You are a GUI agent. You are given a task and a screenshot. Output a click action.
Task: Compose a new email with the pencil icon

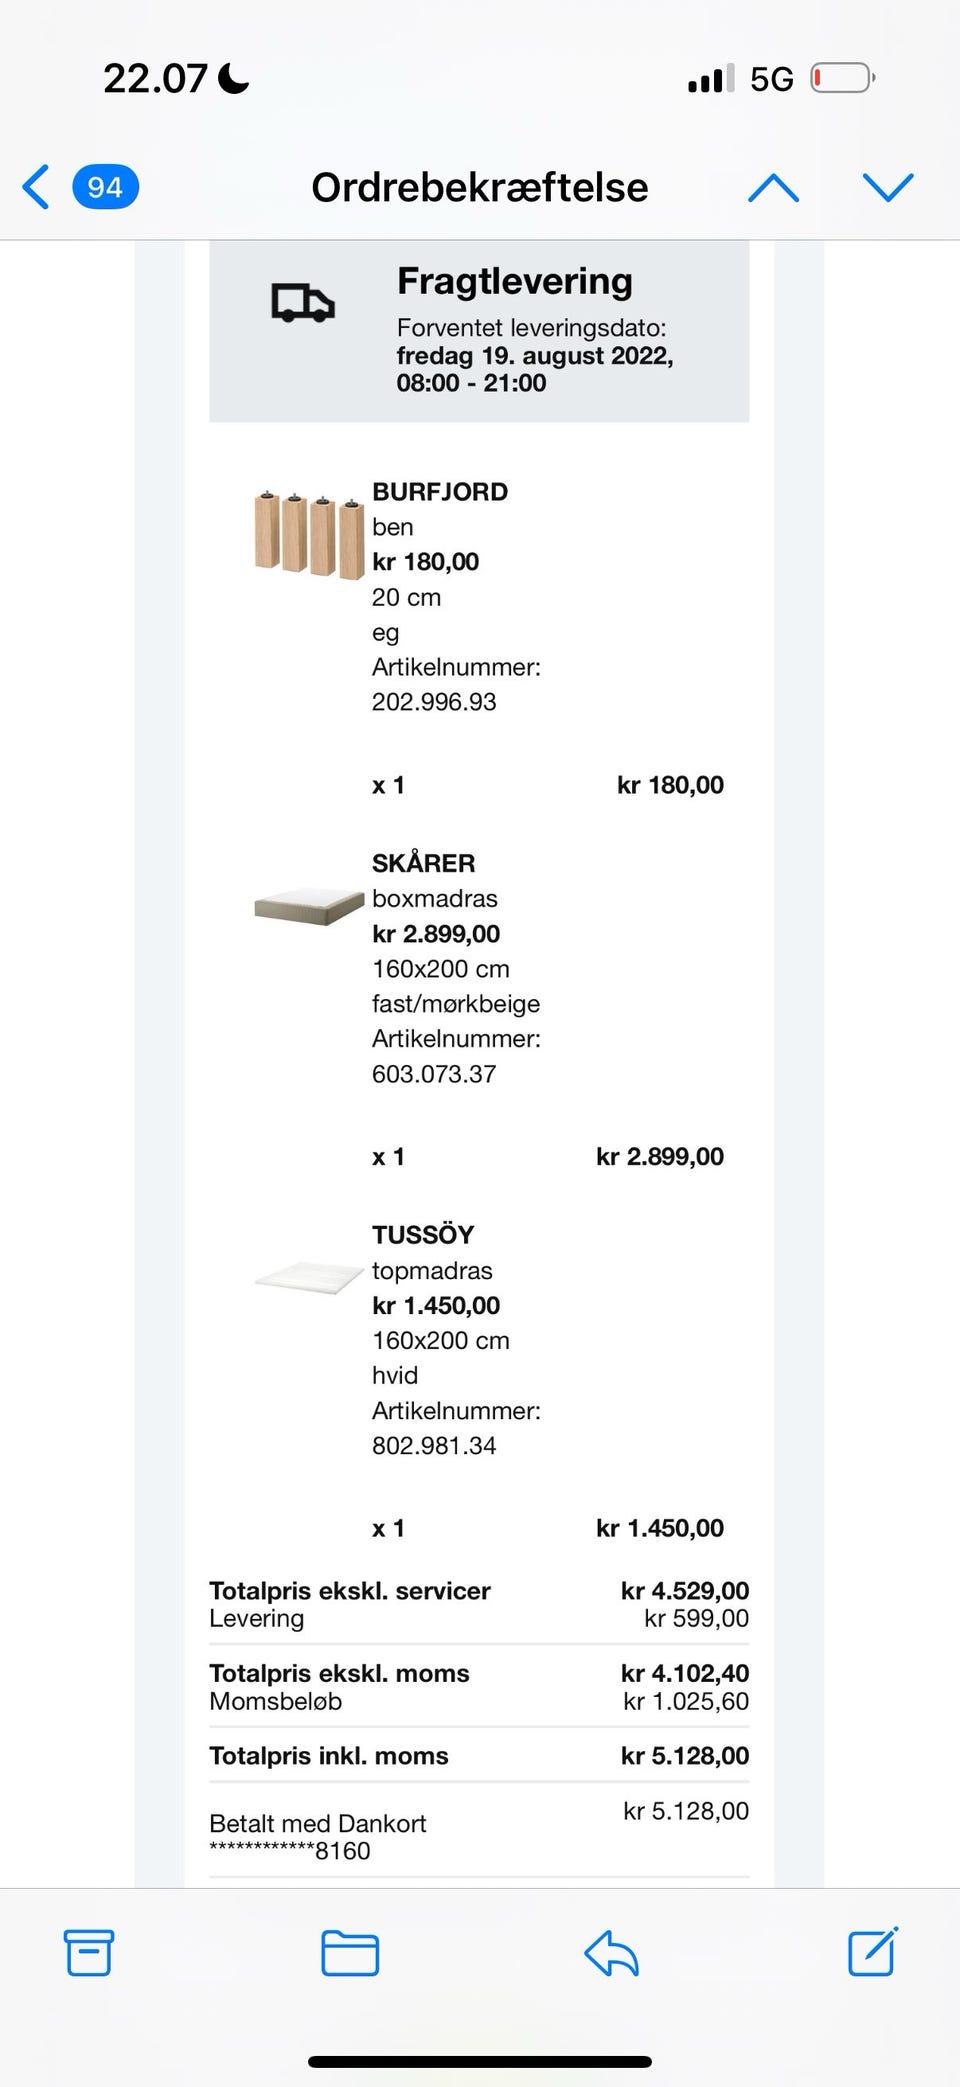pyautogui.click(x=872, y=1952)
